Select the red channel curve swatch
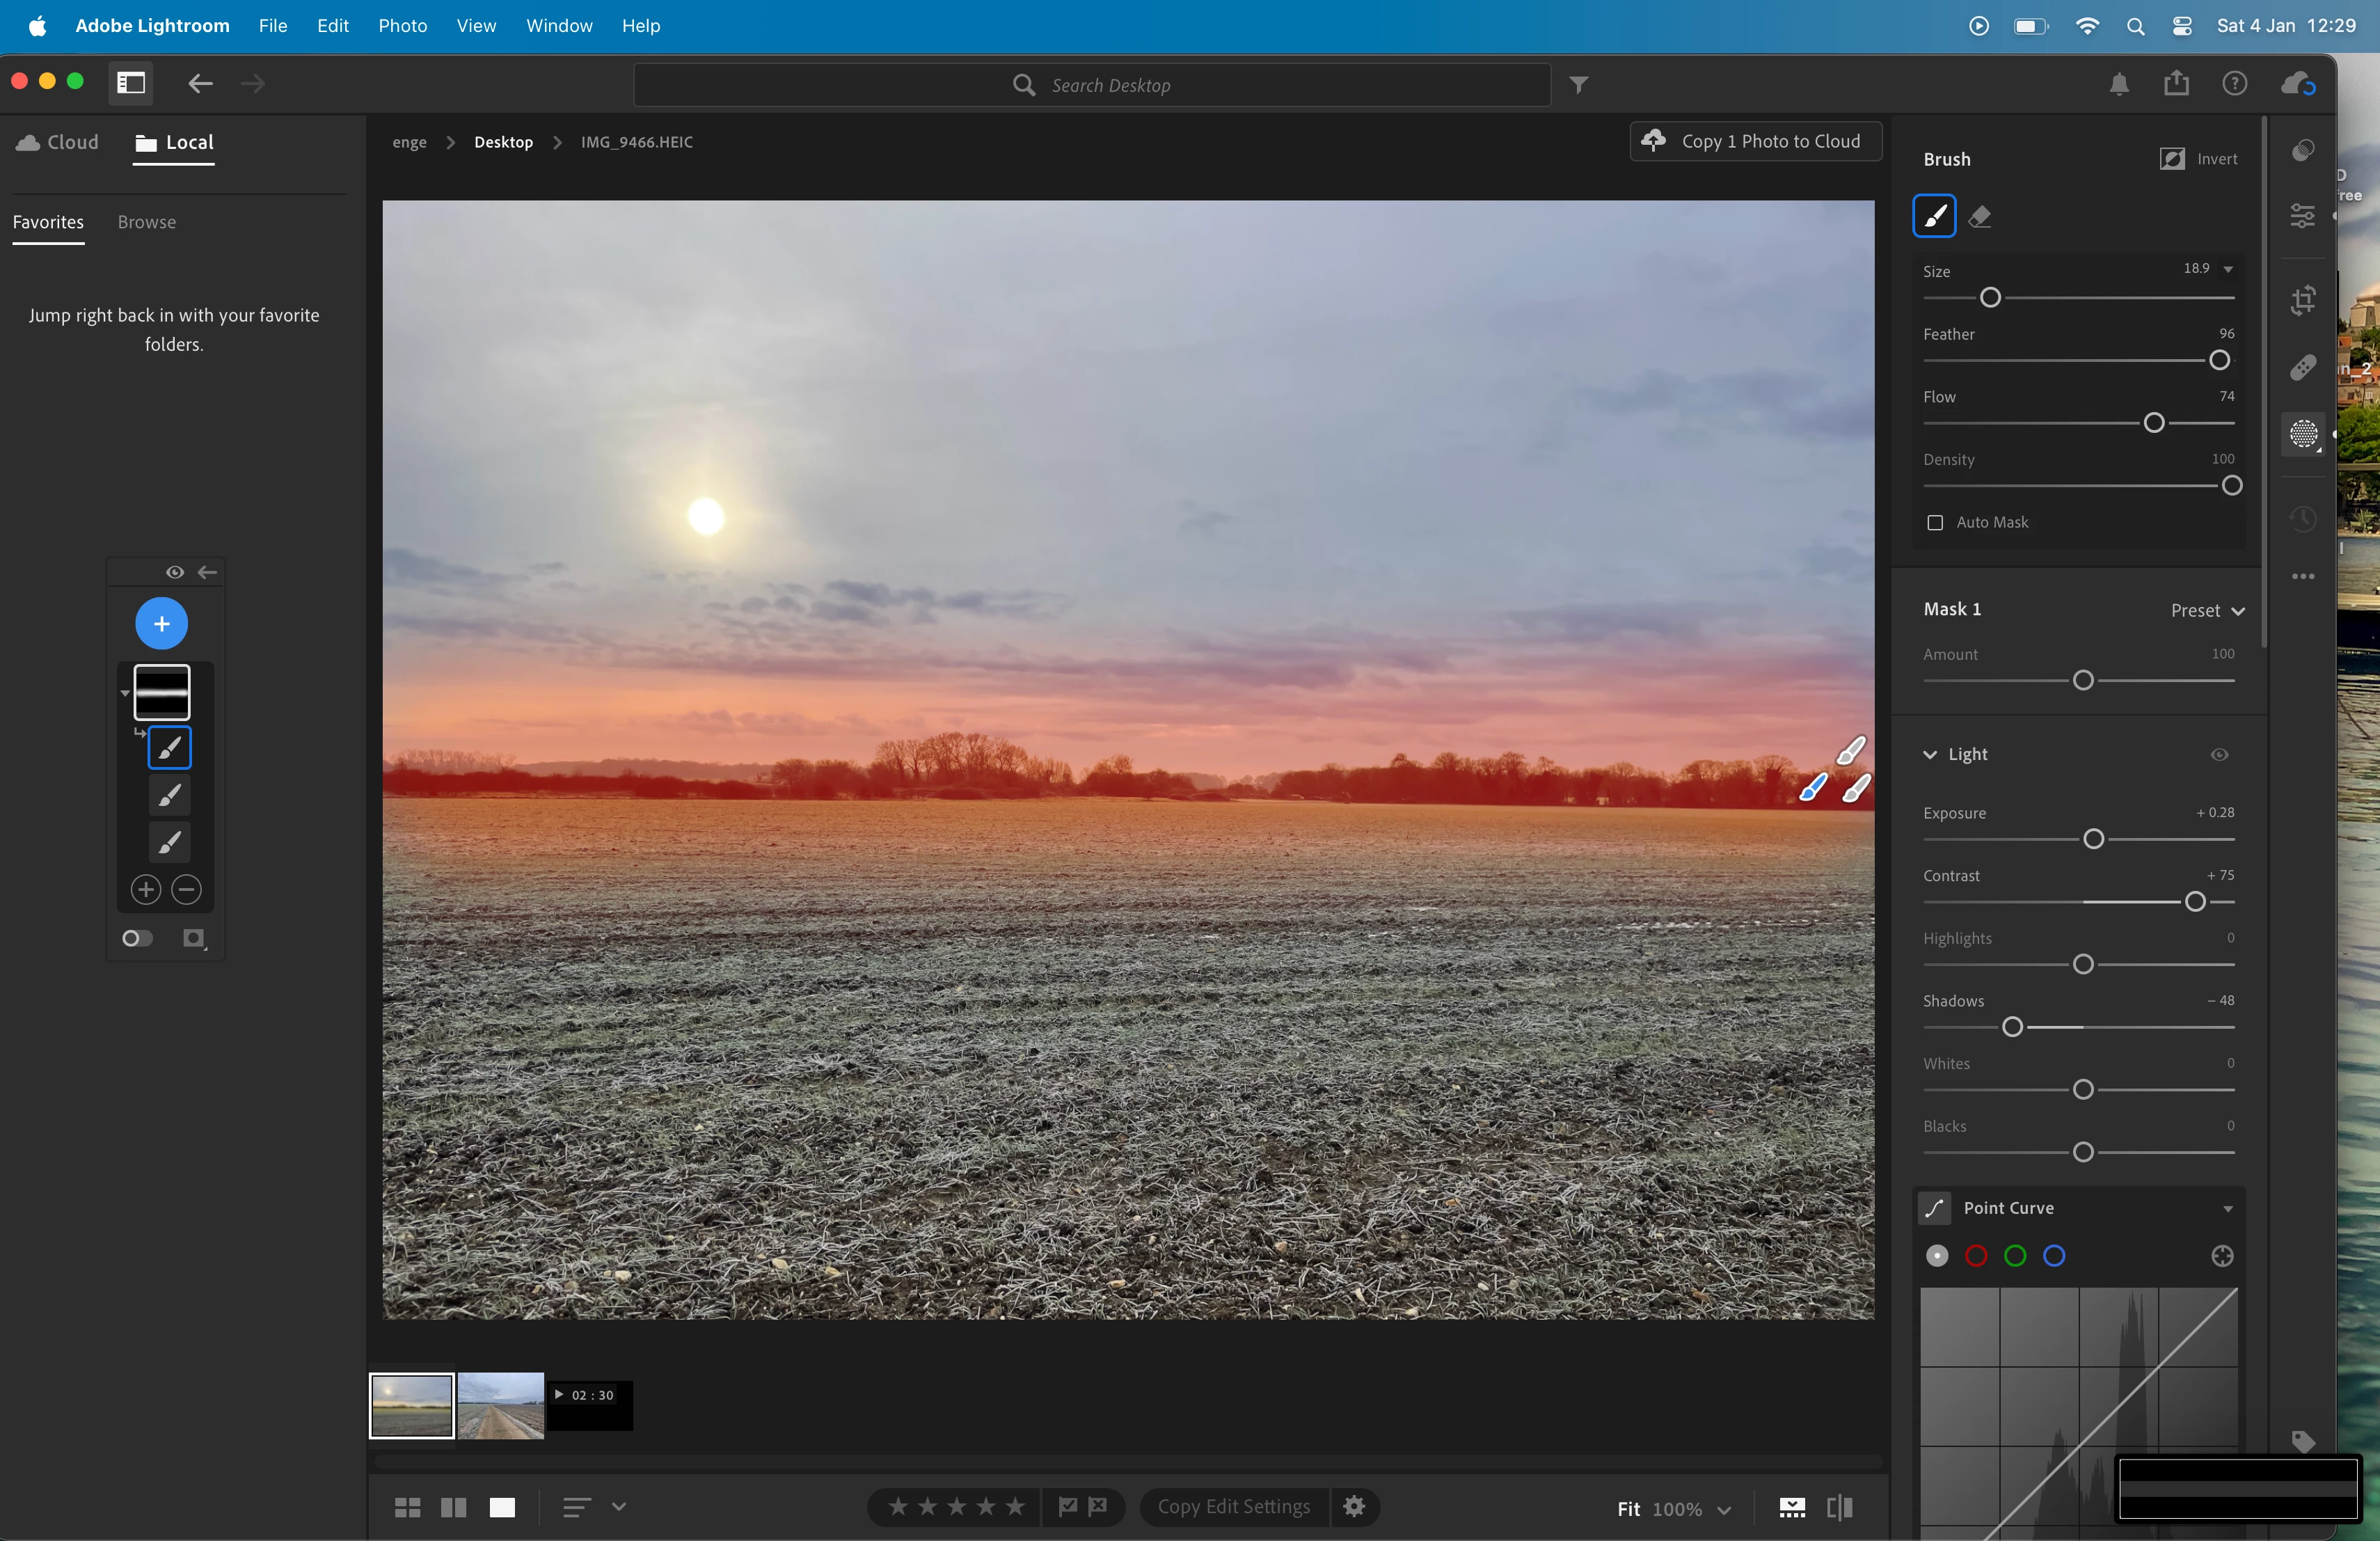The image size is (2380, 1541). click(1976, 1256)
